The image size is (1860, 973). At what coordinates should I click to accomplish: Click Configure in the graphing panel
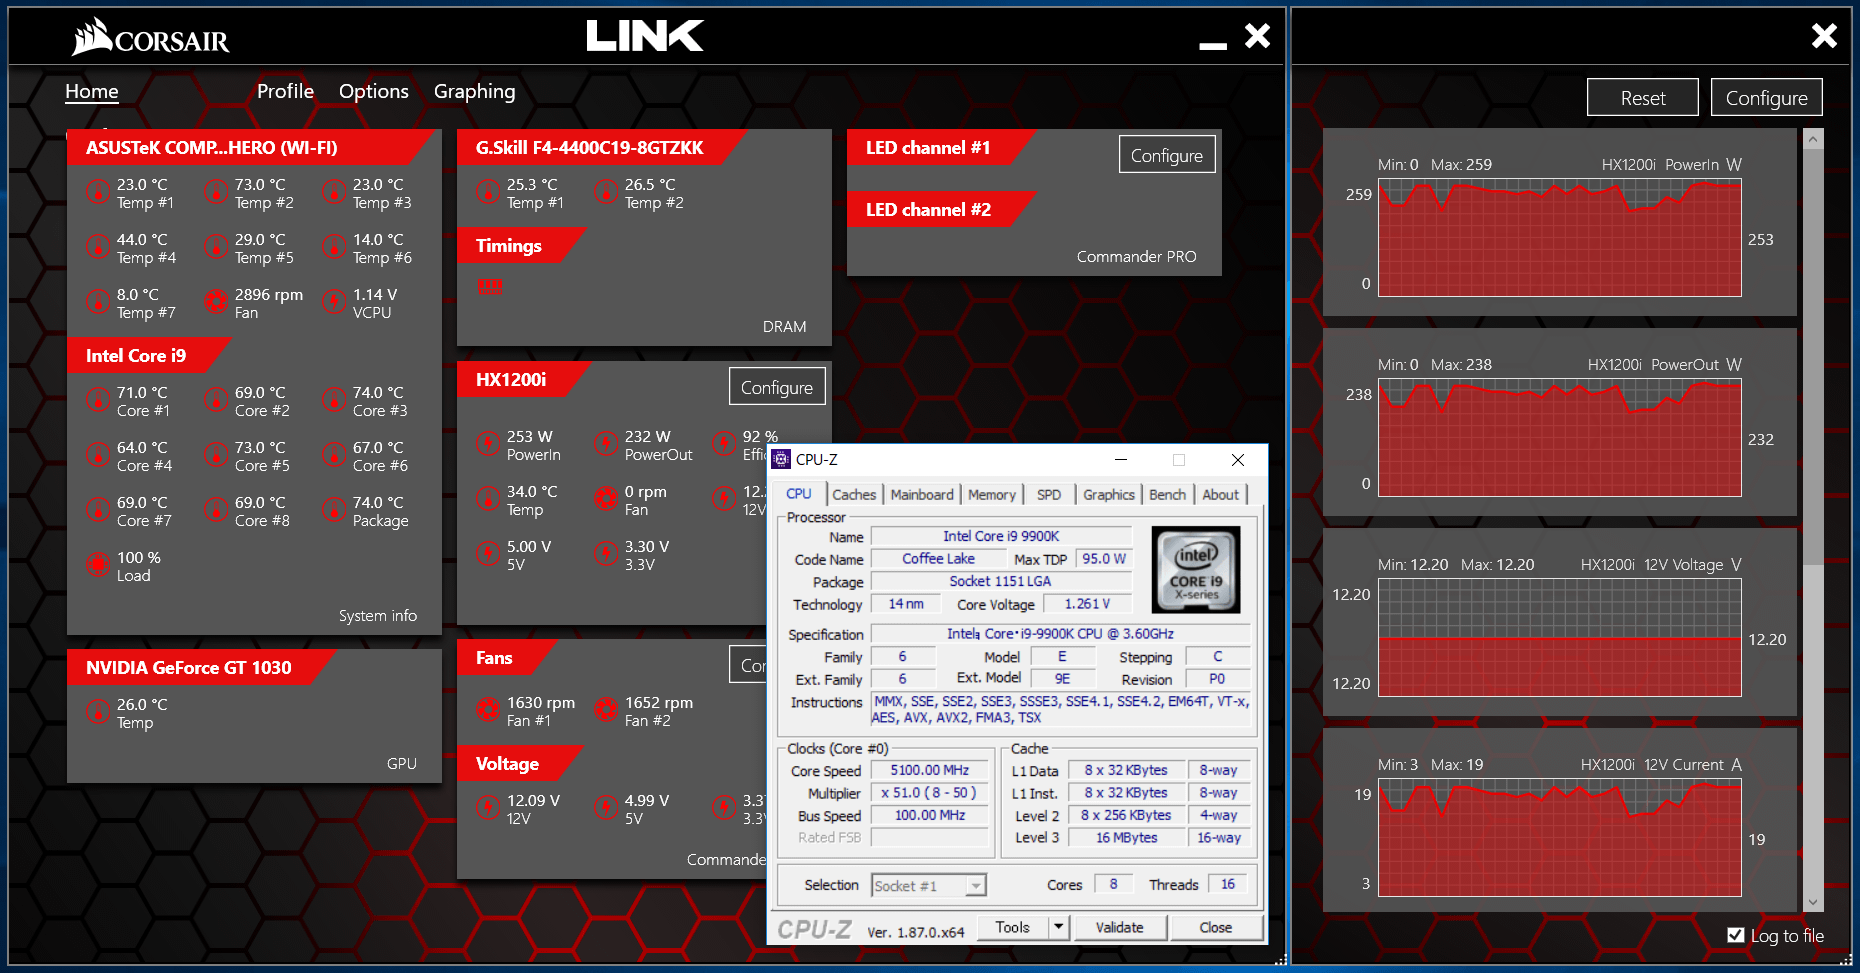coord(1767,98)
